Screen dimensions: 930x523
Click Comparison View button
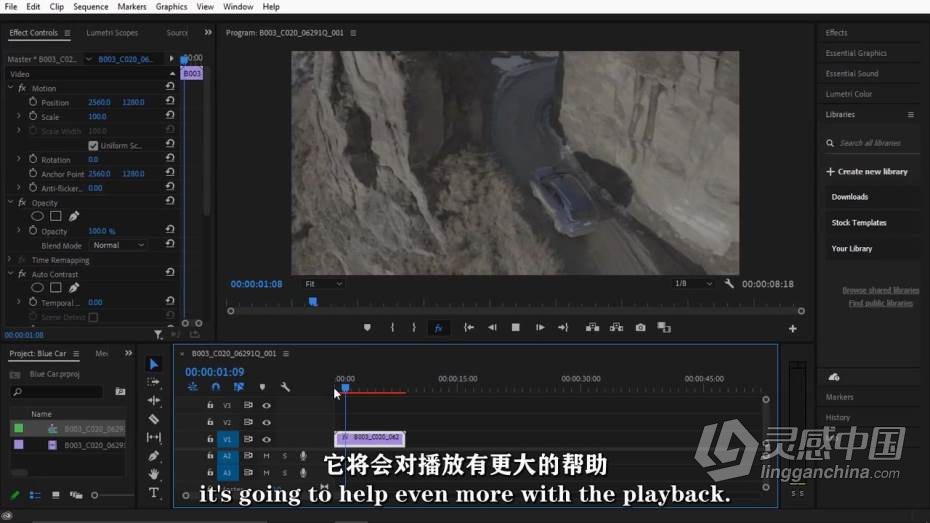[x=664, y=327]
